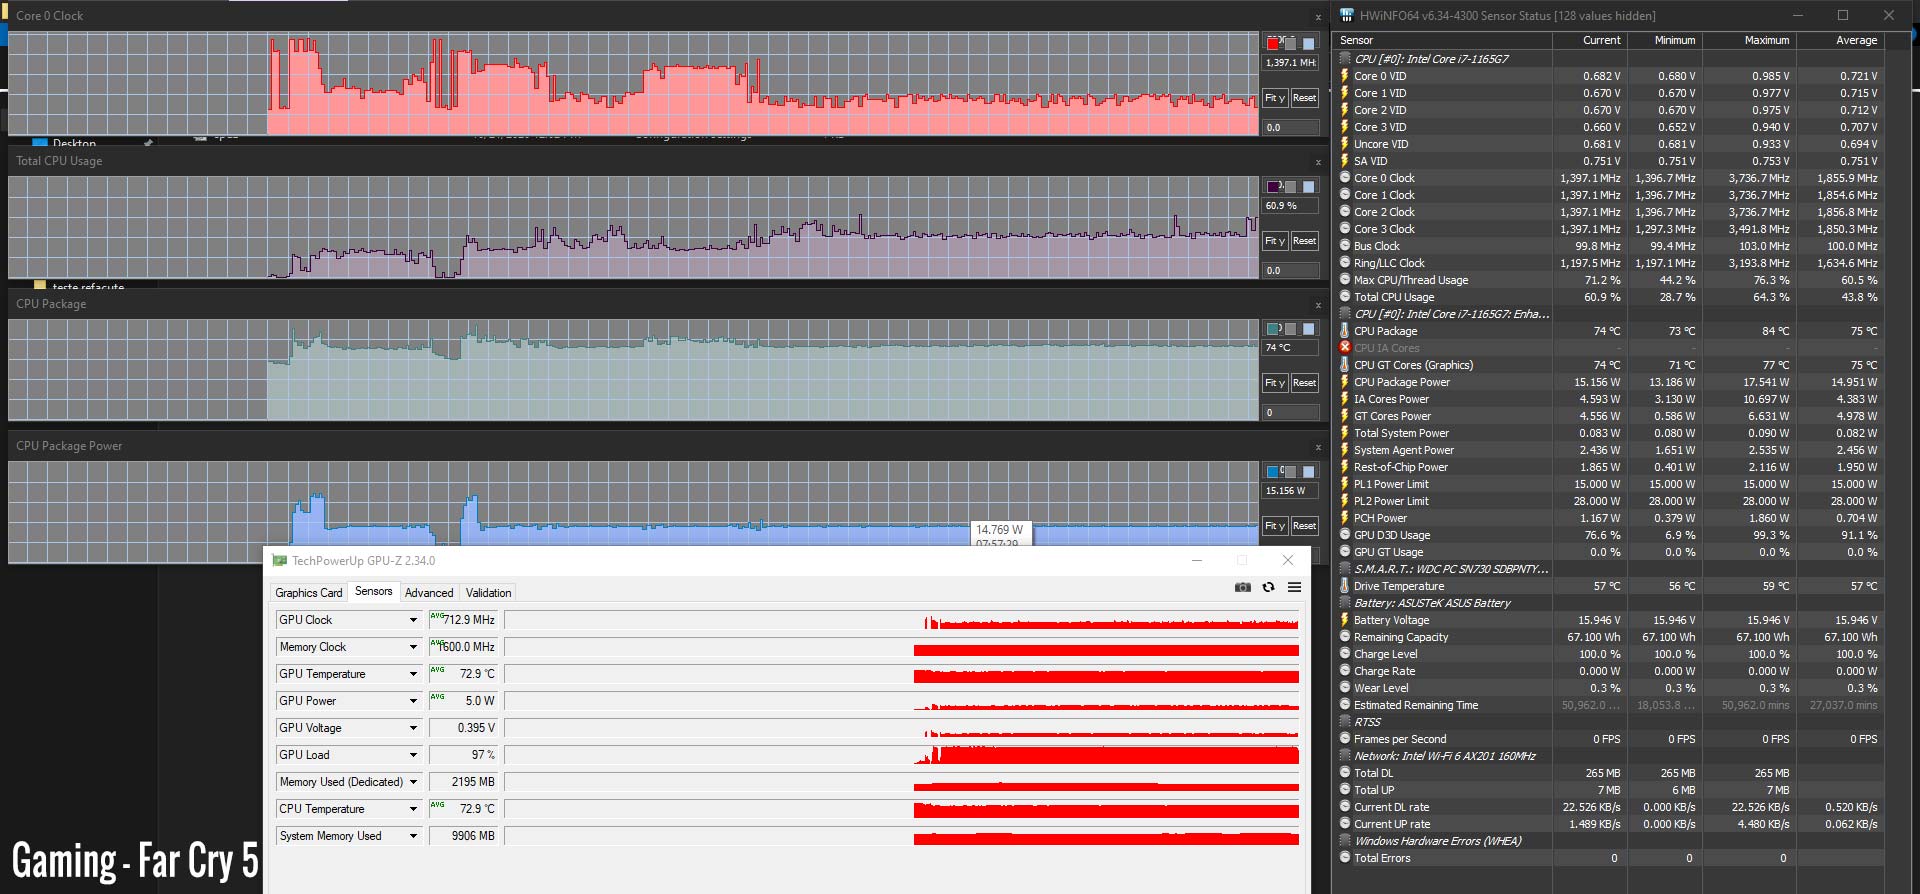Close the CPU Package graph panel
The height and width of the screenshot is (894, 1920).
tap(1318, 304)
